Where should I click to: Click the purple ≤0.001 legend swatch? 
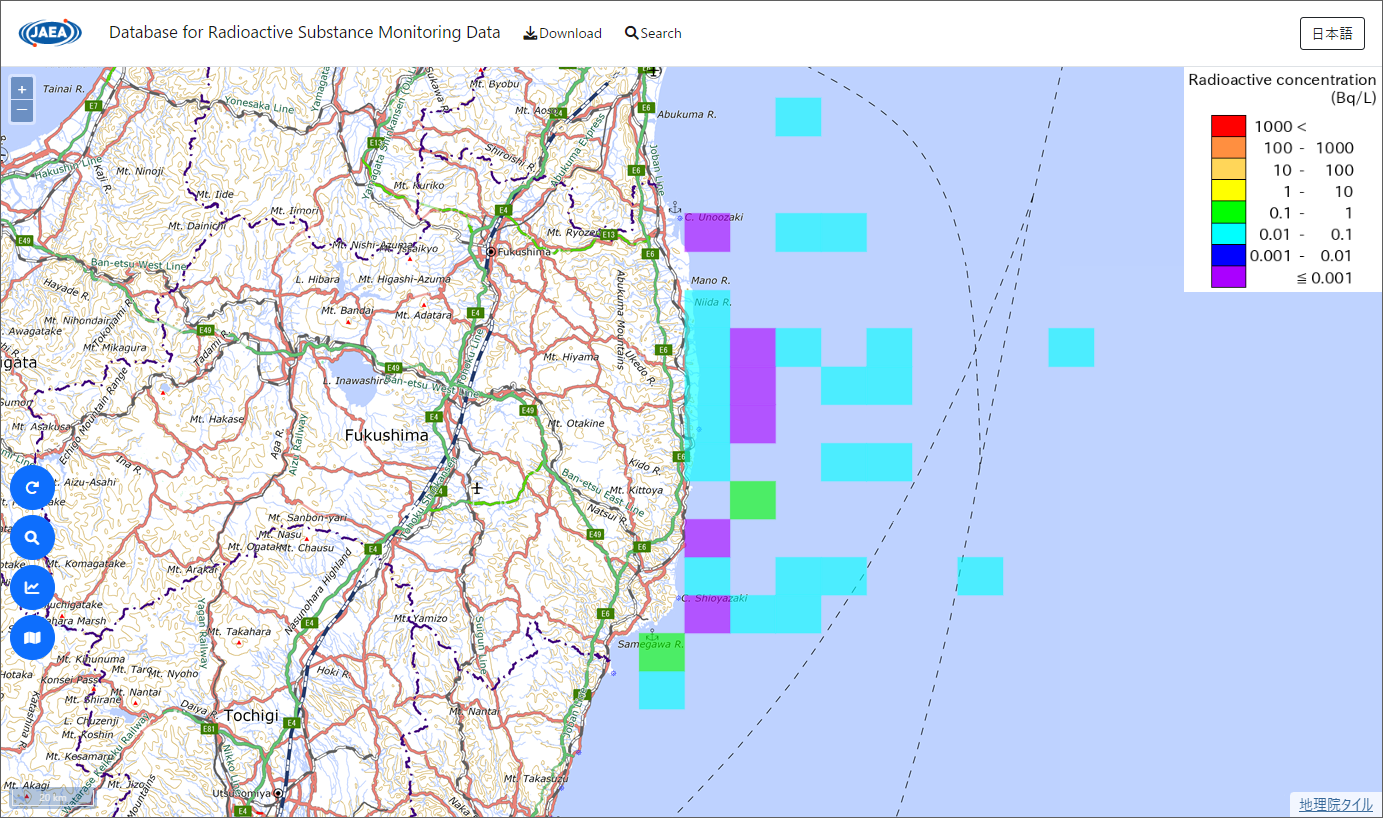[x=1228, y=278]
